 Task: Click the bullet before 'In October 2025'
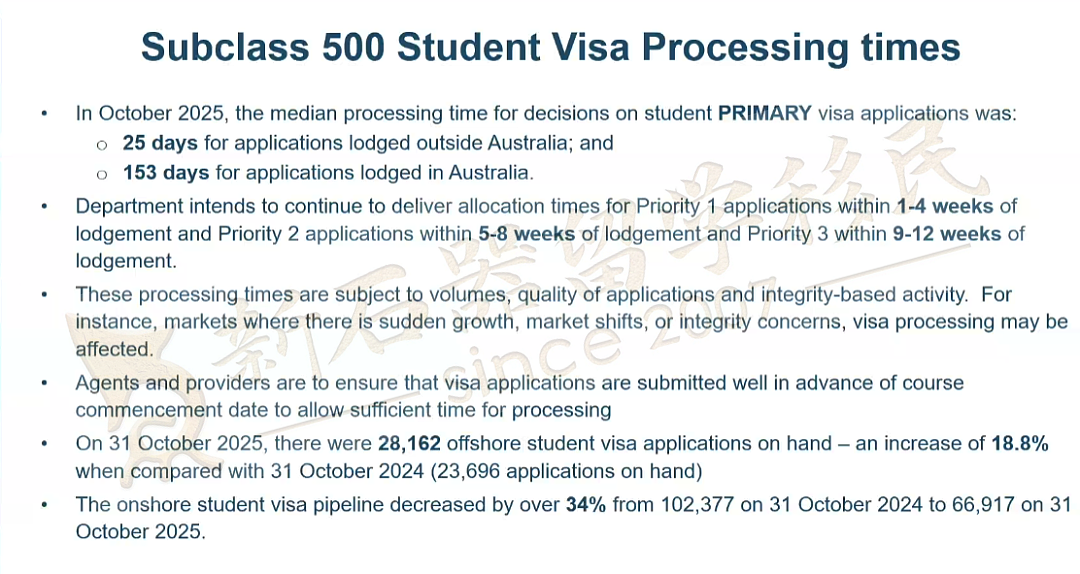(x=45, y=114)
